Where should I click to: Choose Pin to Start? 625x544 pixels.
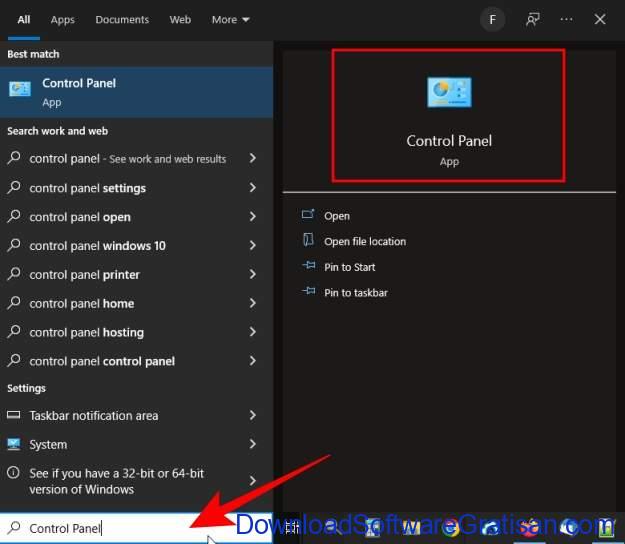point(350,267)
